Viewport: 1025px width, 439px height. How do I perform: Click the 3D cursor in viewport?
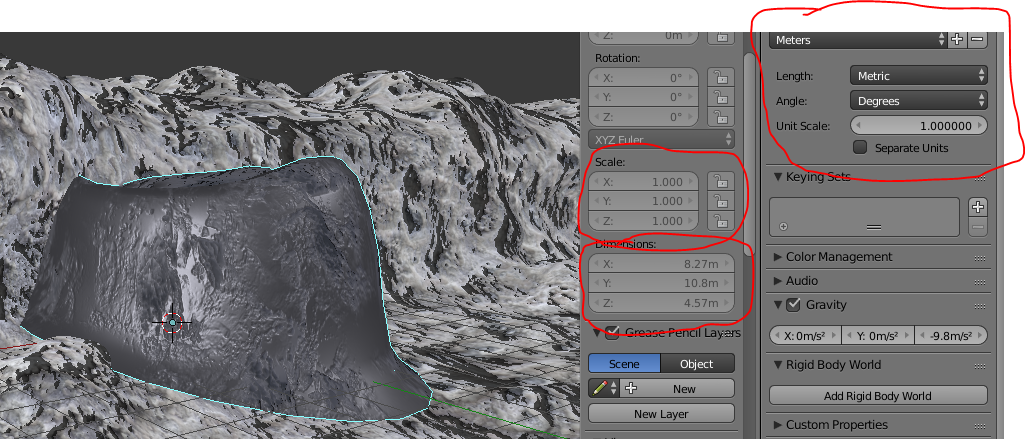click(x=173, y=322)
